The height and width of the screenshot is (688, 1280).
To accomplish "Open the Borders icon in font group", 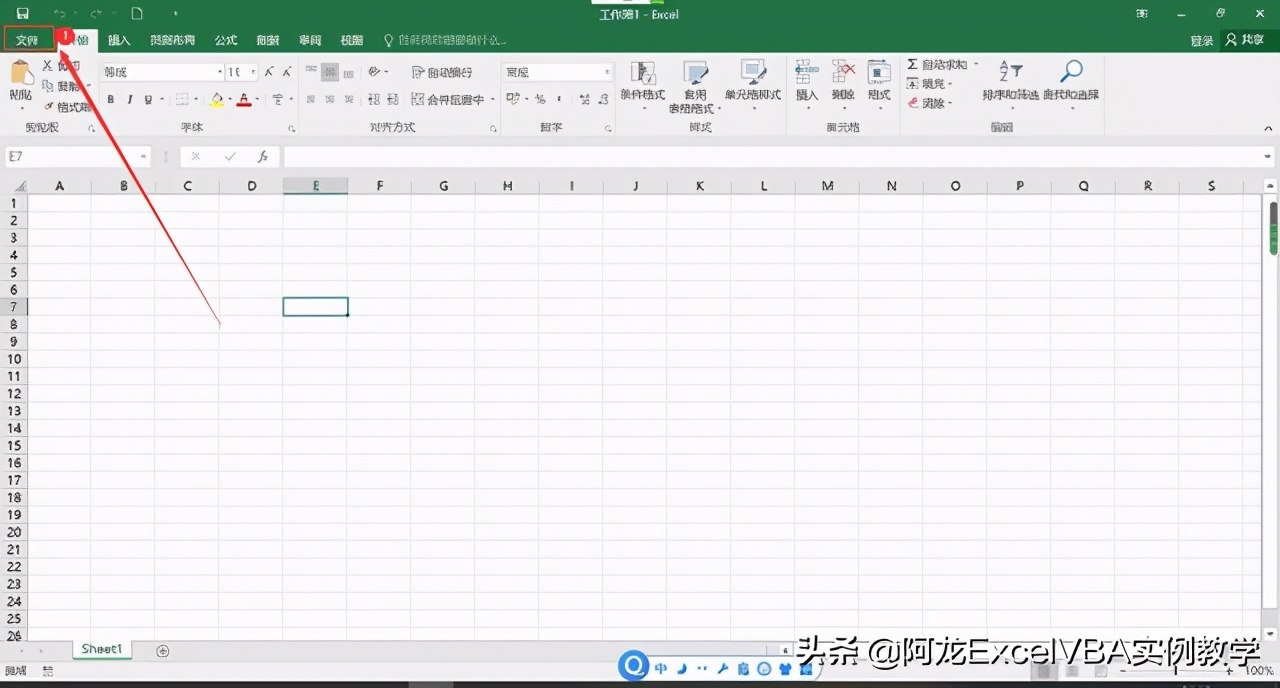I will 181,99.
